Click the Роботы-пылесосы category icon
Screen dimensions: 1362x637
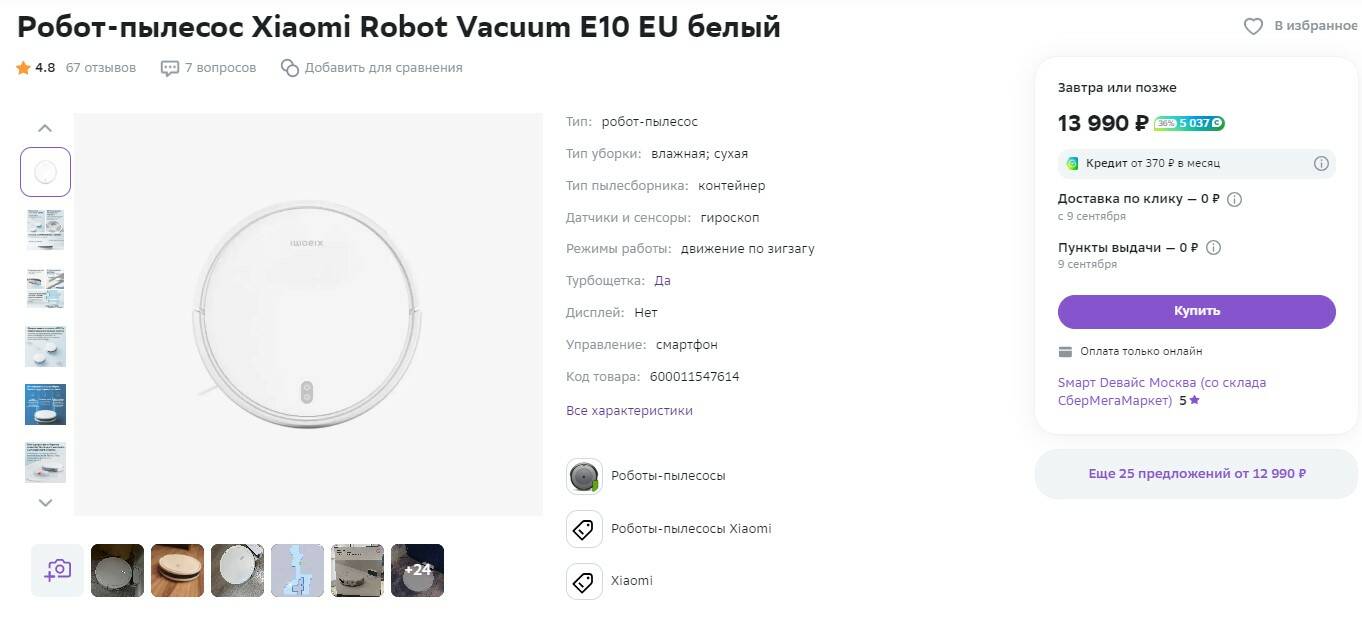(x=584, y=475)
